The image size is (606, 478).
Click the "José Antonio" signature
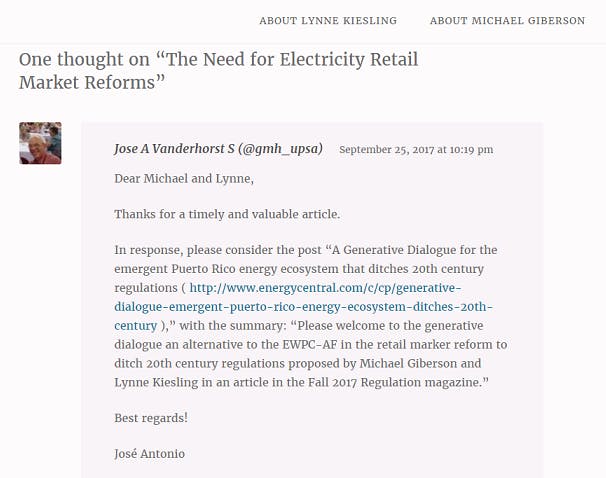[x=149, y=454]
